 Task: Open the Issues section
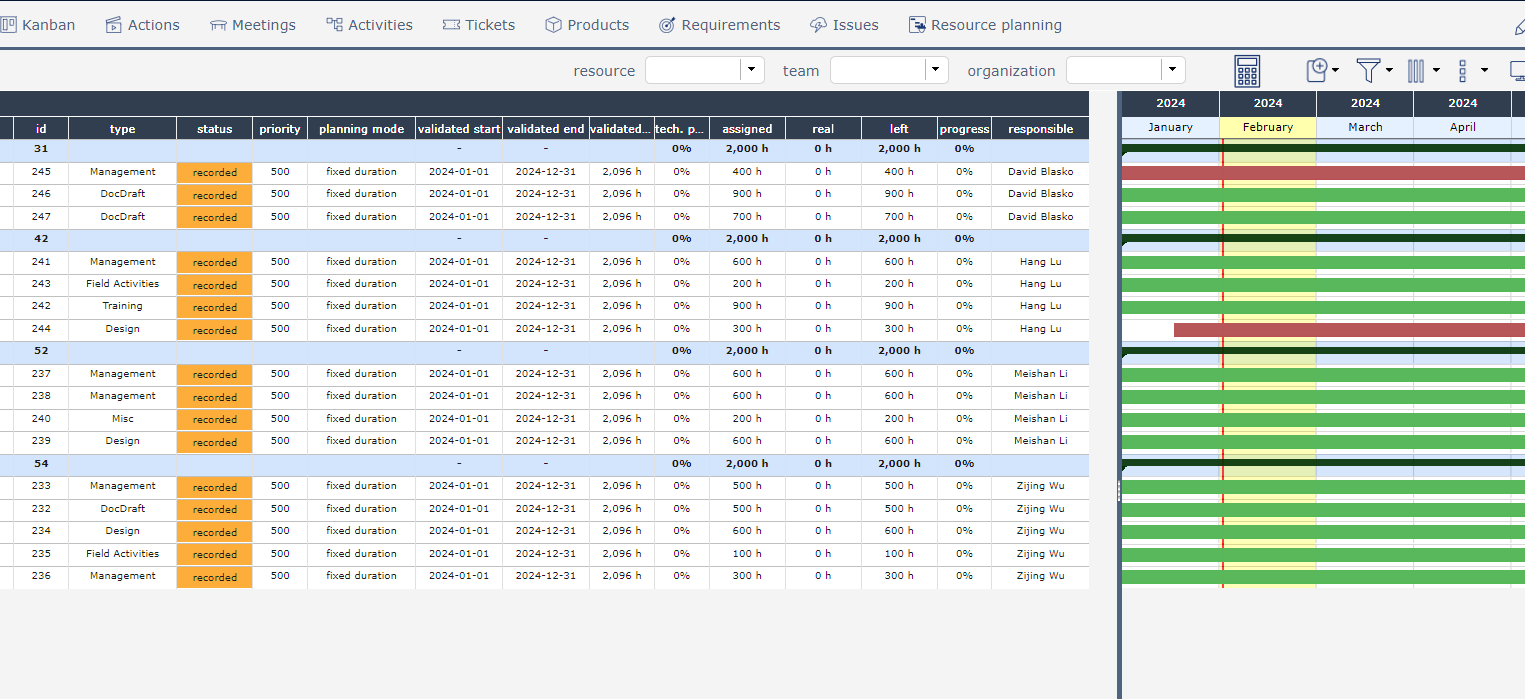(x=844, y=25)
